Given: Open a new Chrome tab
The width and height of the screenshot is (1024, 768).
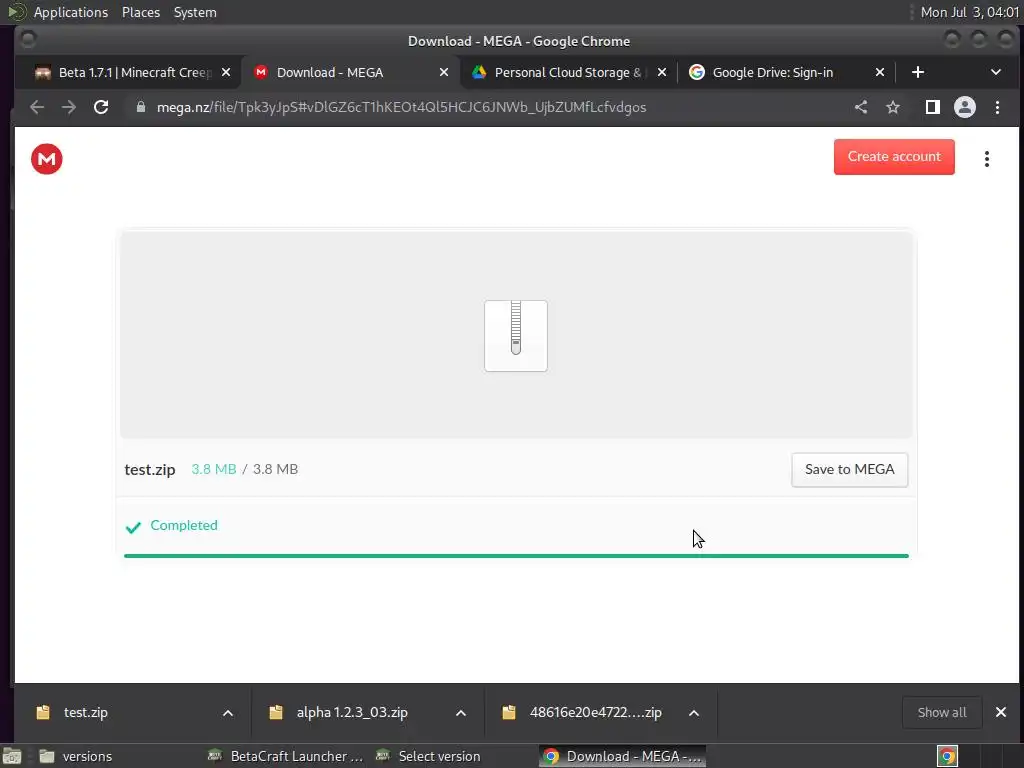Looking at the screenshot, I should [x=918, y=72].
